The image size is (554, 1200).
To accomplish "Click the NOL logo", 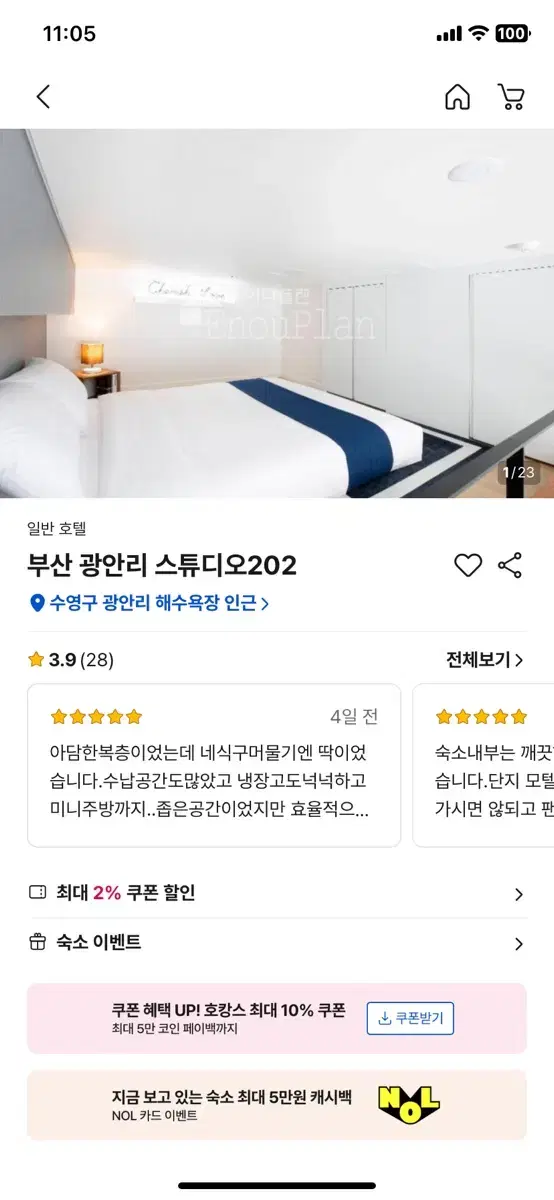I will click(408, 1103).
